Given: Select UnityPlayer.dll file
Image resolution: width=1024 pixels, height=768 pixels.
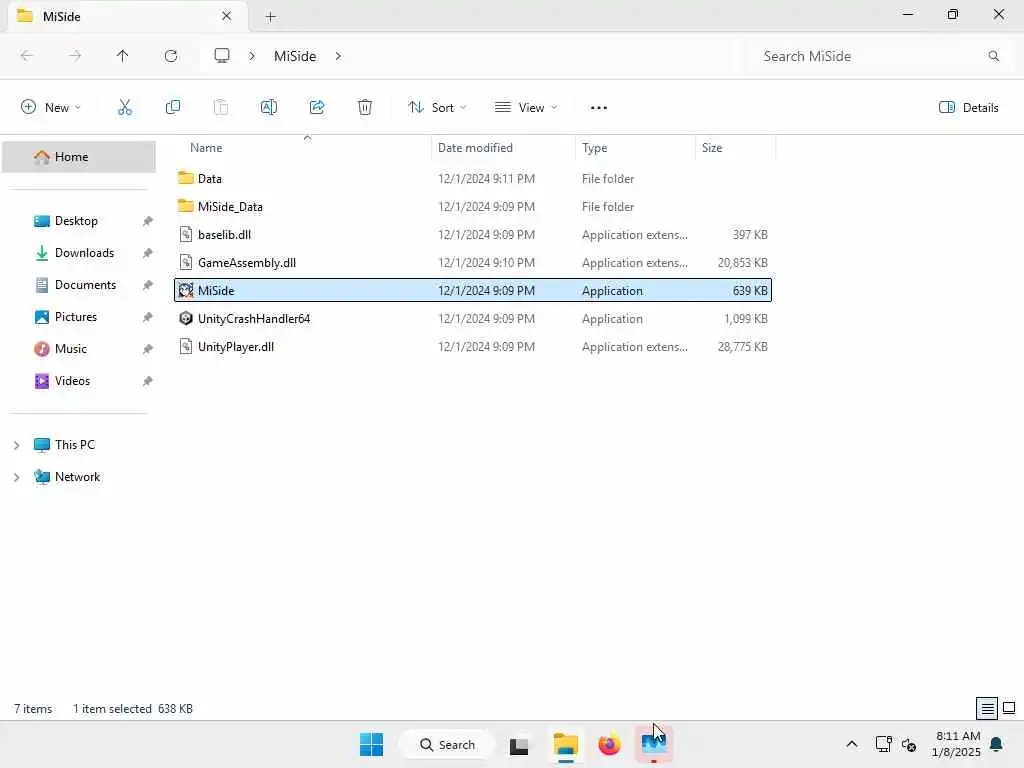Looking at the screenshot, I should click(473, 347).
